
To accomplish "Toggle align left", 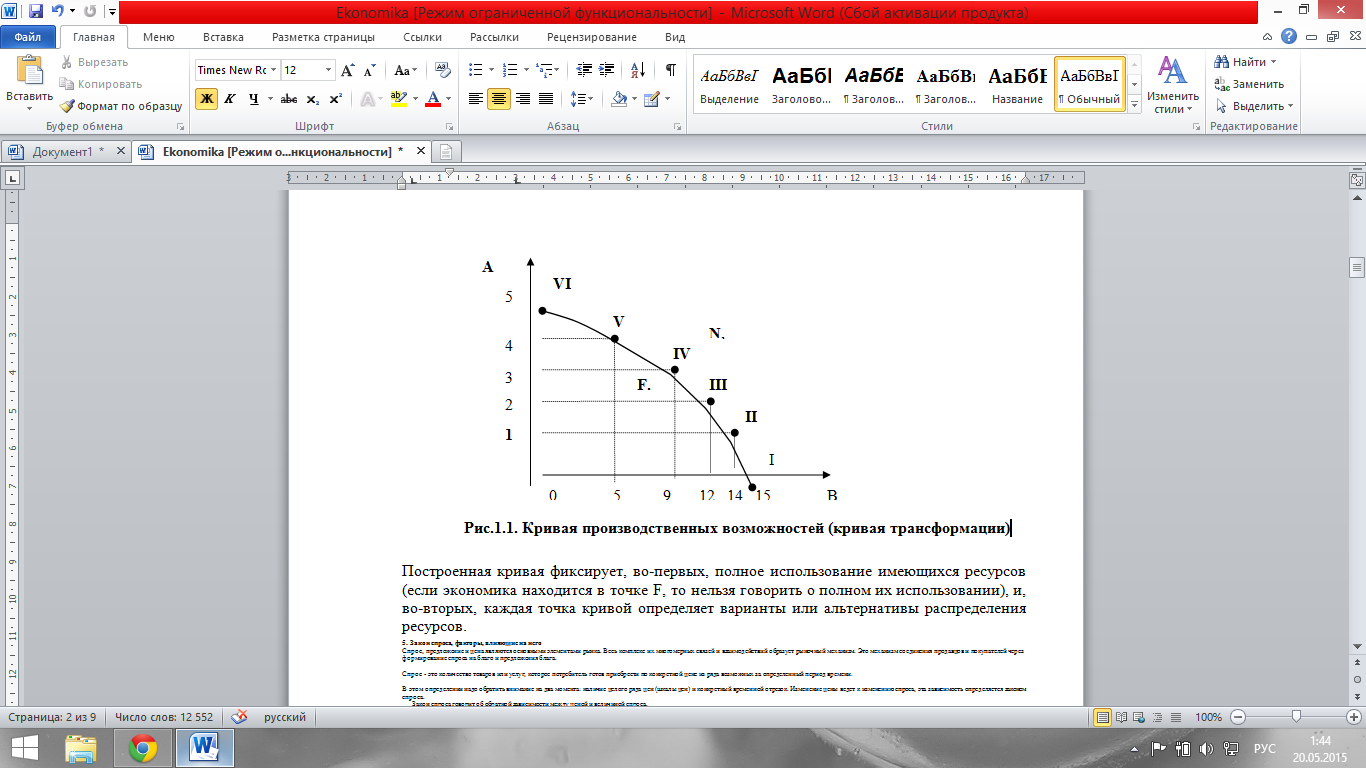I will [476, 99].
